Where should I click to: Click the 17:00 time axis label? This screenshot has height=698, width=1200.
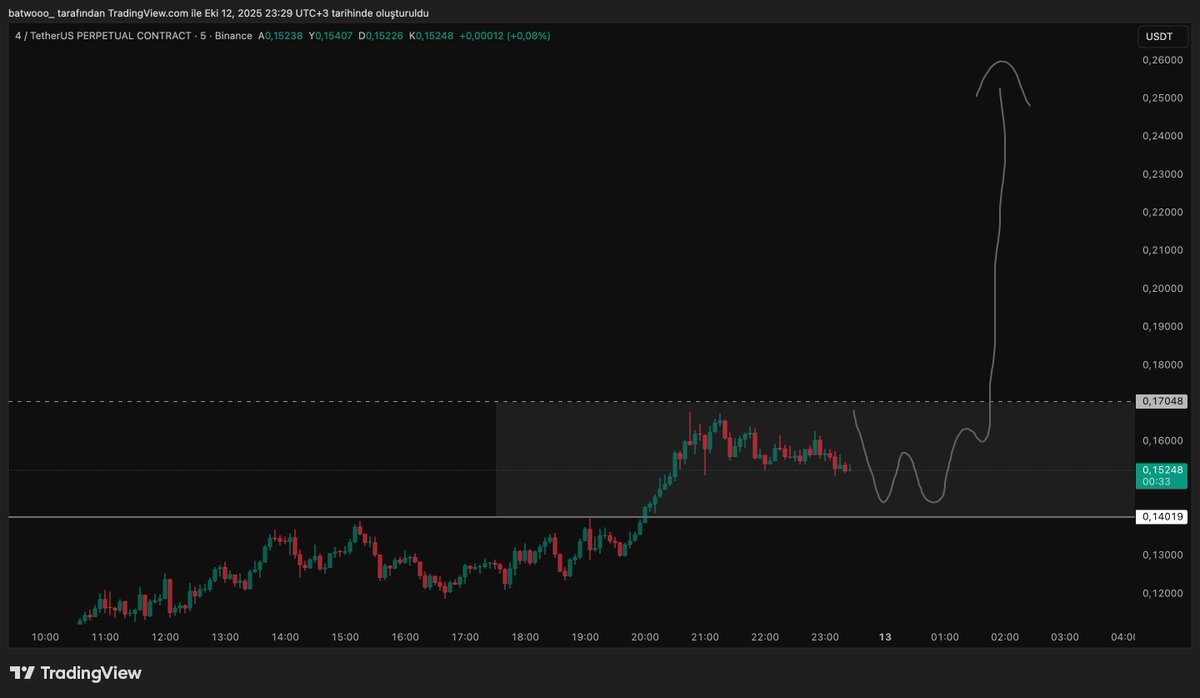point(465,637)
